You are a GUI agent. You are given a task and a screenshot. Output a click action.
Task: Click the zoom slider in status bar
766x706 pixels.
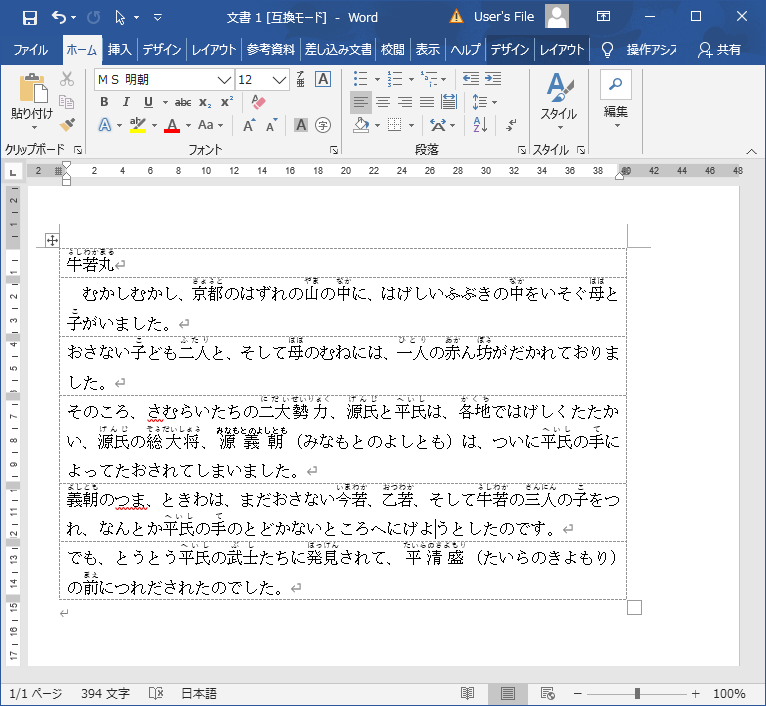pos(637,693)
